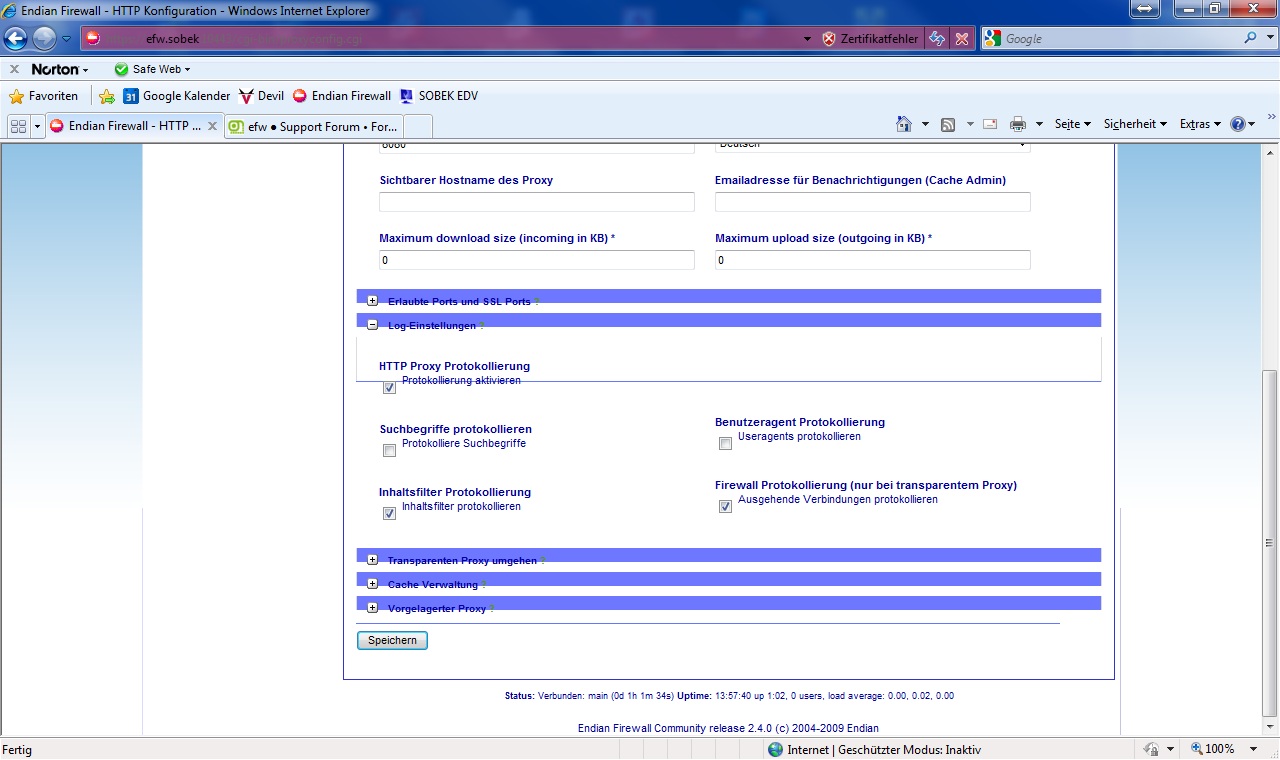This screenshot has height=760, width=1280.
Task: Expand the Cache Verwaltung section
Action: [x=372, y=584]
